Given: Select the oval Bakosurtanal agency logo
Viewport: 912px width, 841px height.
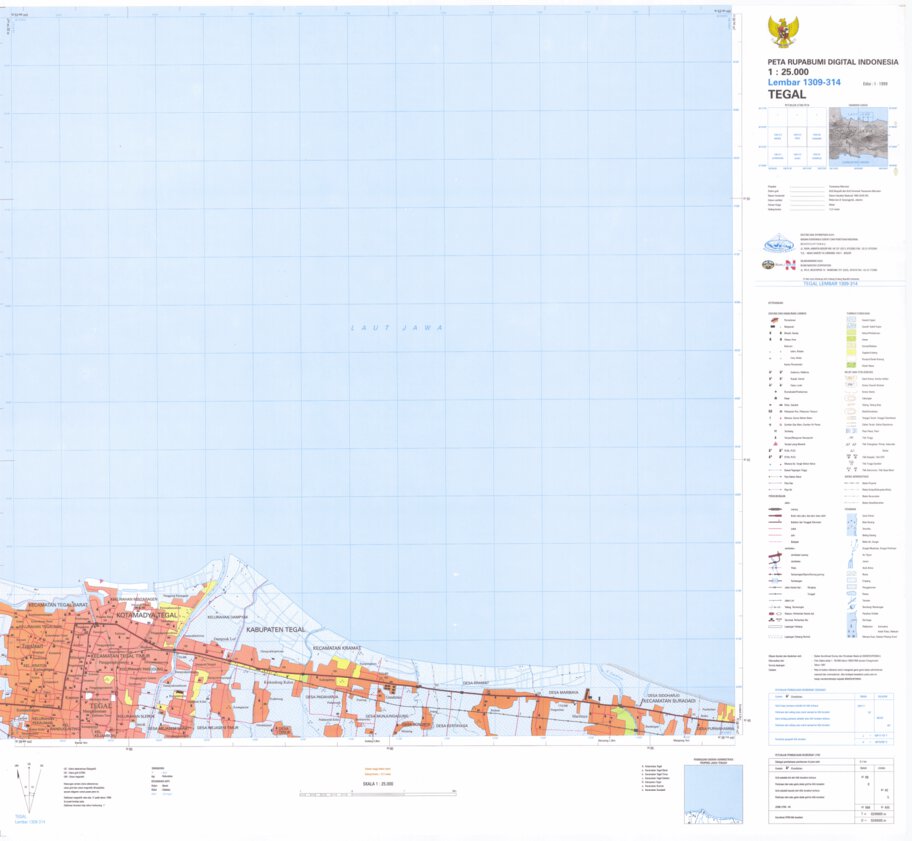Looking at the screenshot, I should coord(777,245).
